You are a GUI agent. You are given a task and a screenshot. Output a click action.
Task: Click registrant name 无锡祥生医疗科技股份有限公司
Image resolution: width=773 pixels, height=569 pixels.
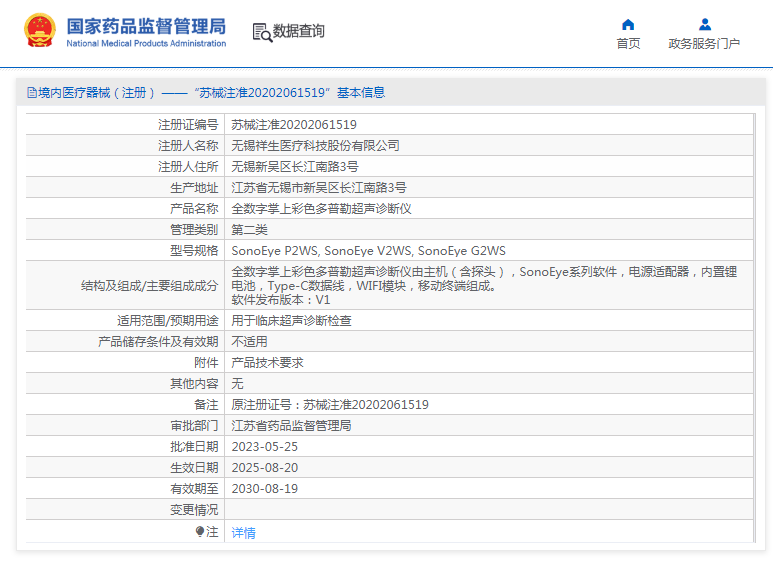click(315, 146)
